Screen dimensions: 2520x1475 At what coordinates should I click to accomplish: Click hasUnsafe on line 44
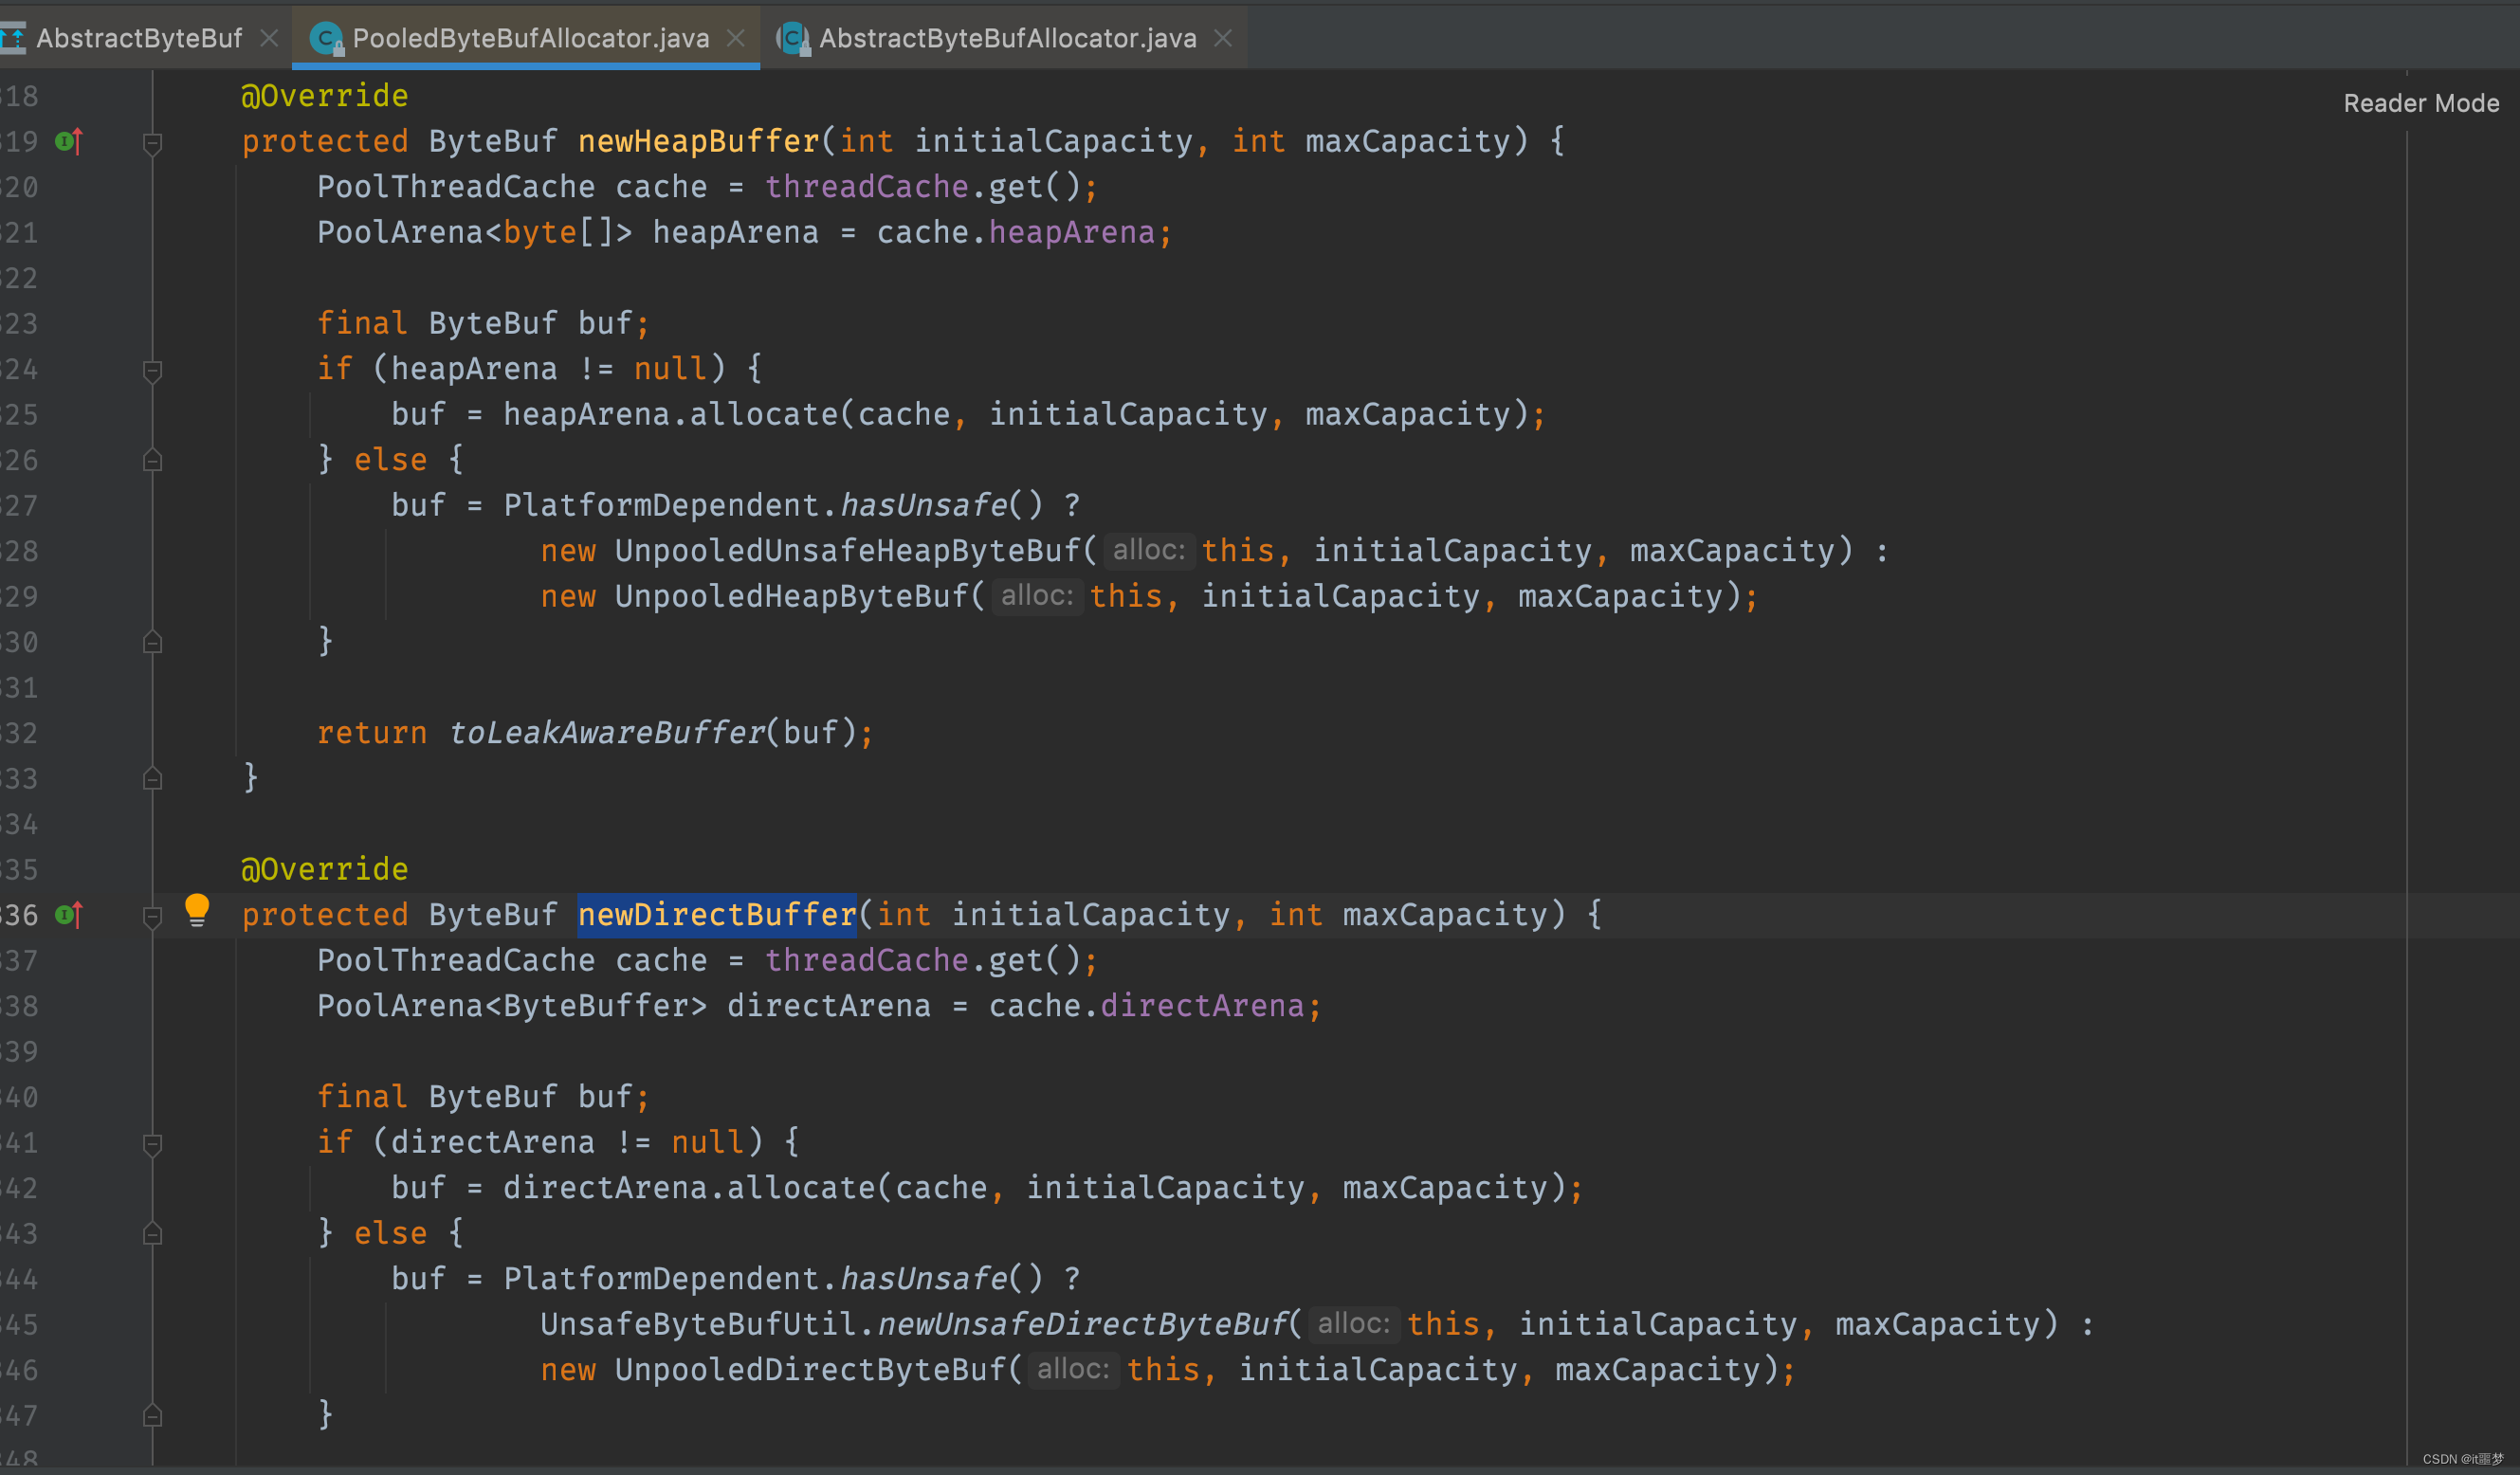pyautogui.click(x=923, y=1279)
